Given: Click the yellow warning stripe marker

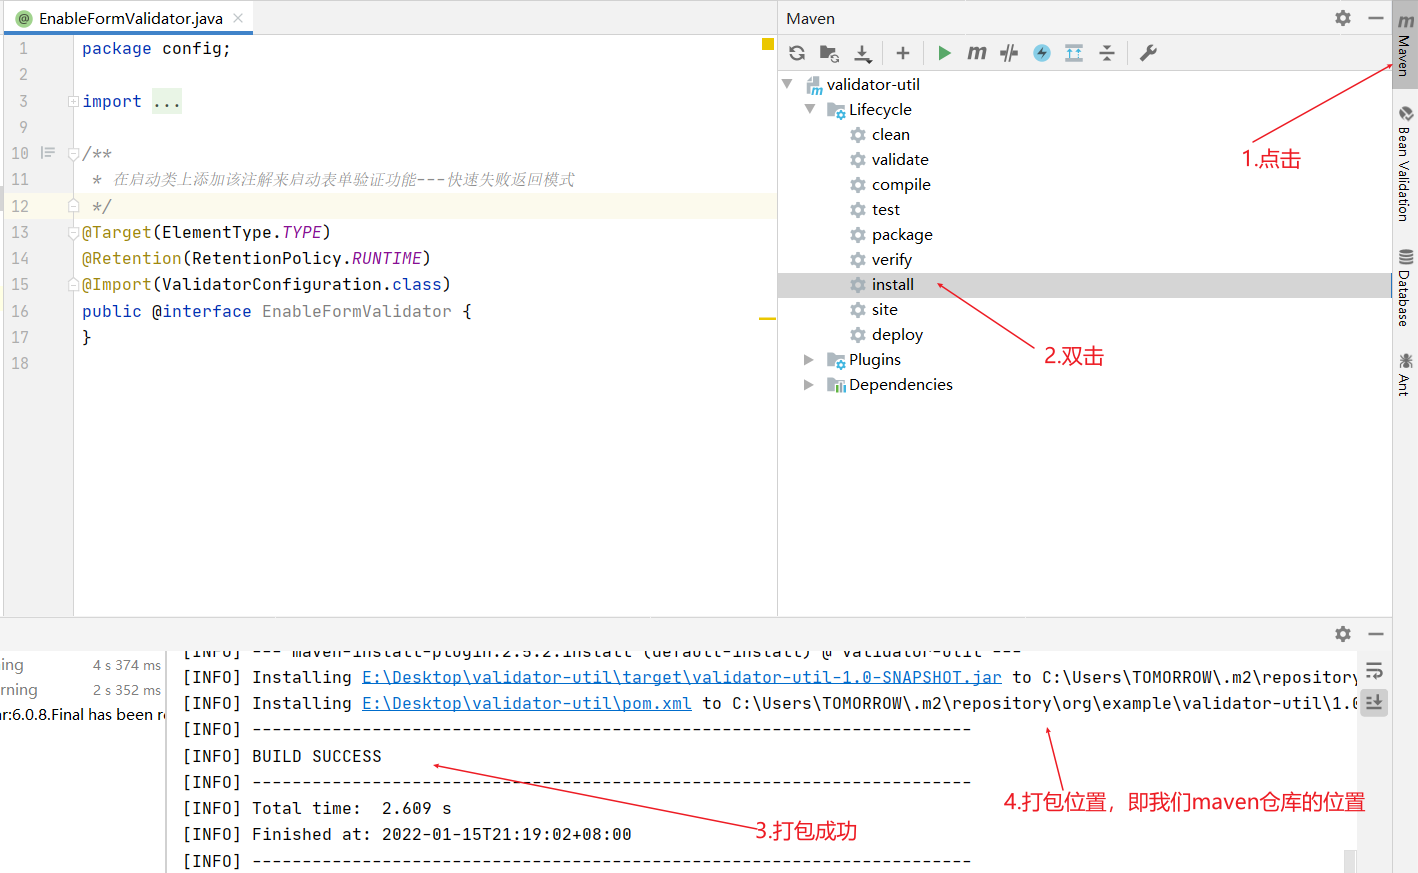Looking at the screenshot, I should 768,318.
